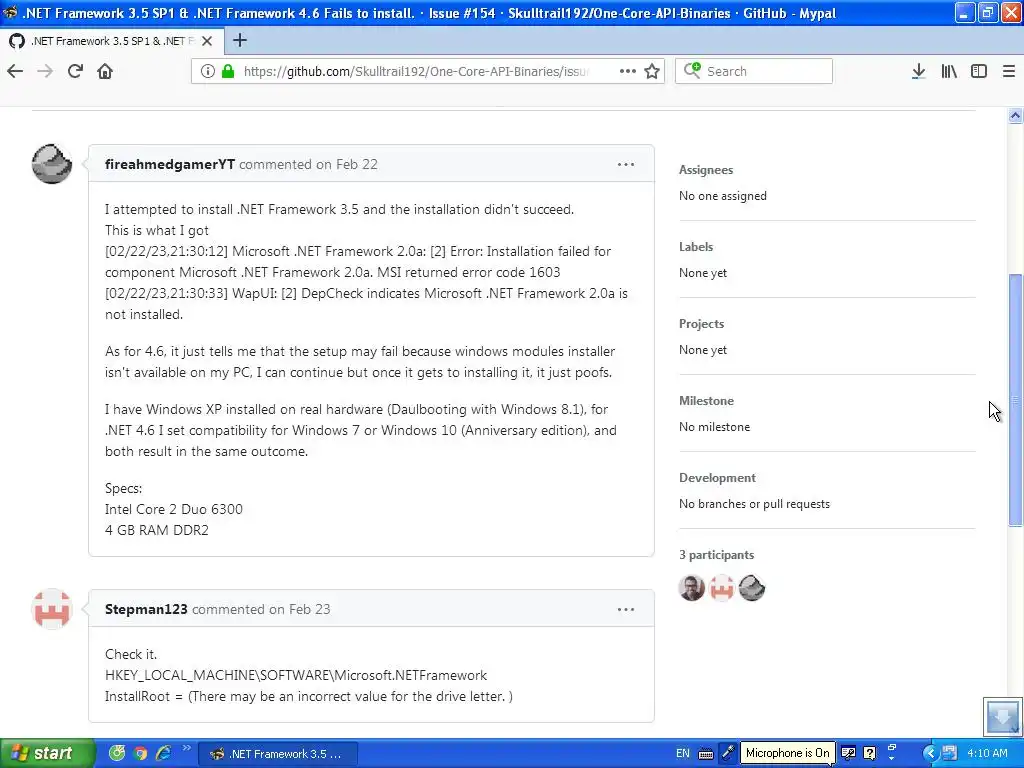1024x768 pixels.
Task: Open options for Stepman123's comment
Action: 626,609
